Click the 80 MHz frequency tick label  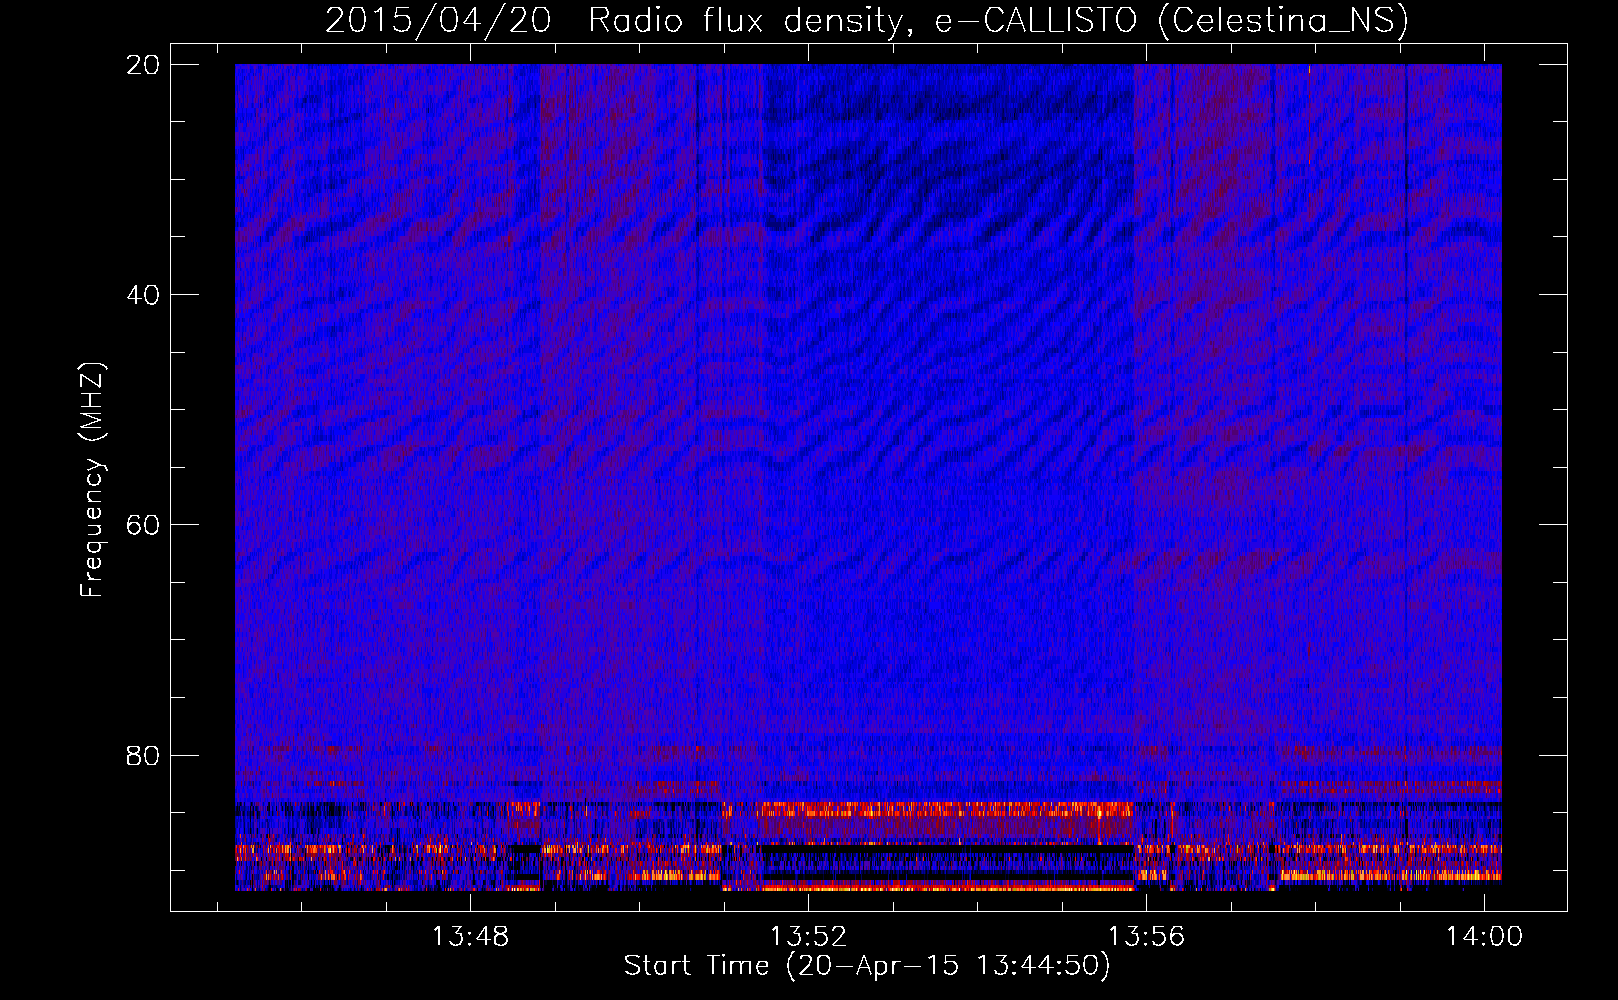pyautogui.click(x=143, y=755)
